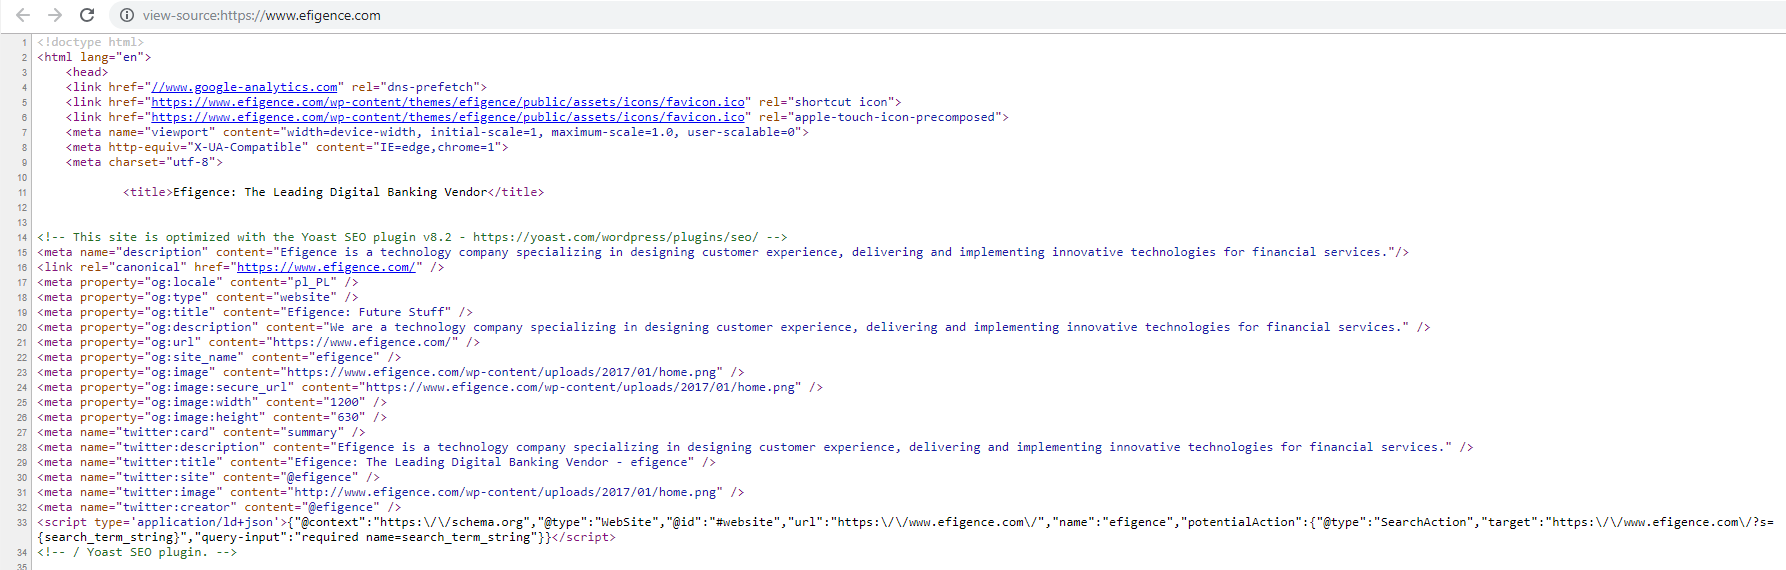The width and height of the screenshot is (1786, 570).
Task: Click the og:site_name efigence line
Action: coord(219,357)
